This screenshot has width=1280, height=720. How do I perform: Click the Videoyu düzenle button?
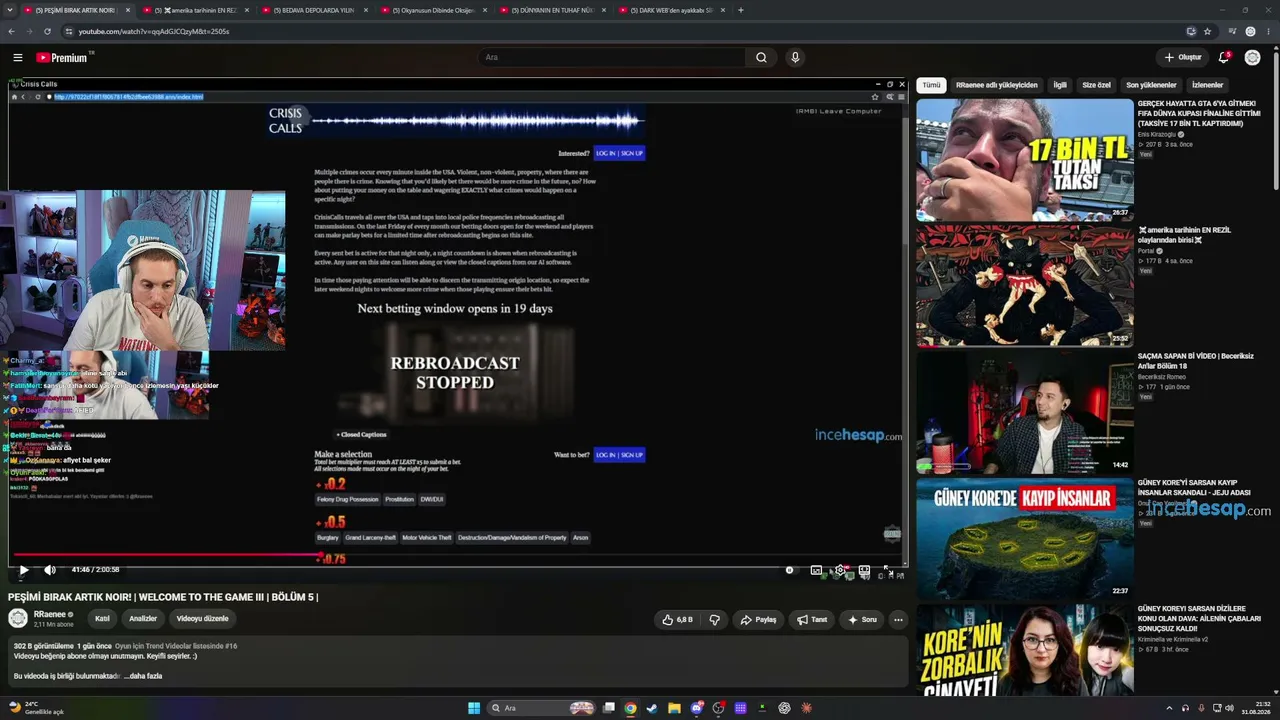[x=203, y=619]
